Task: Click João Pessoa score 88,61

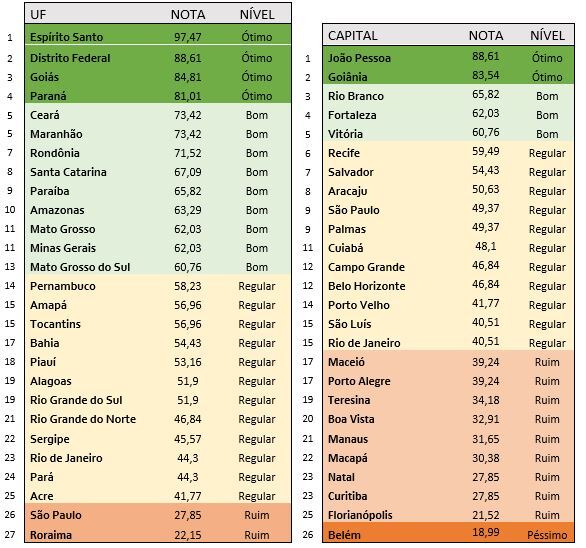Action: click(485, 56)
